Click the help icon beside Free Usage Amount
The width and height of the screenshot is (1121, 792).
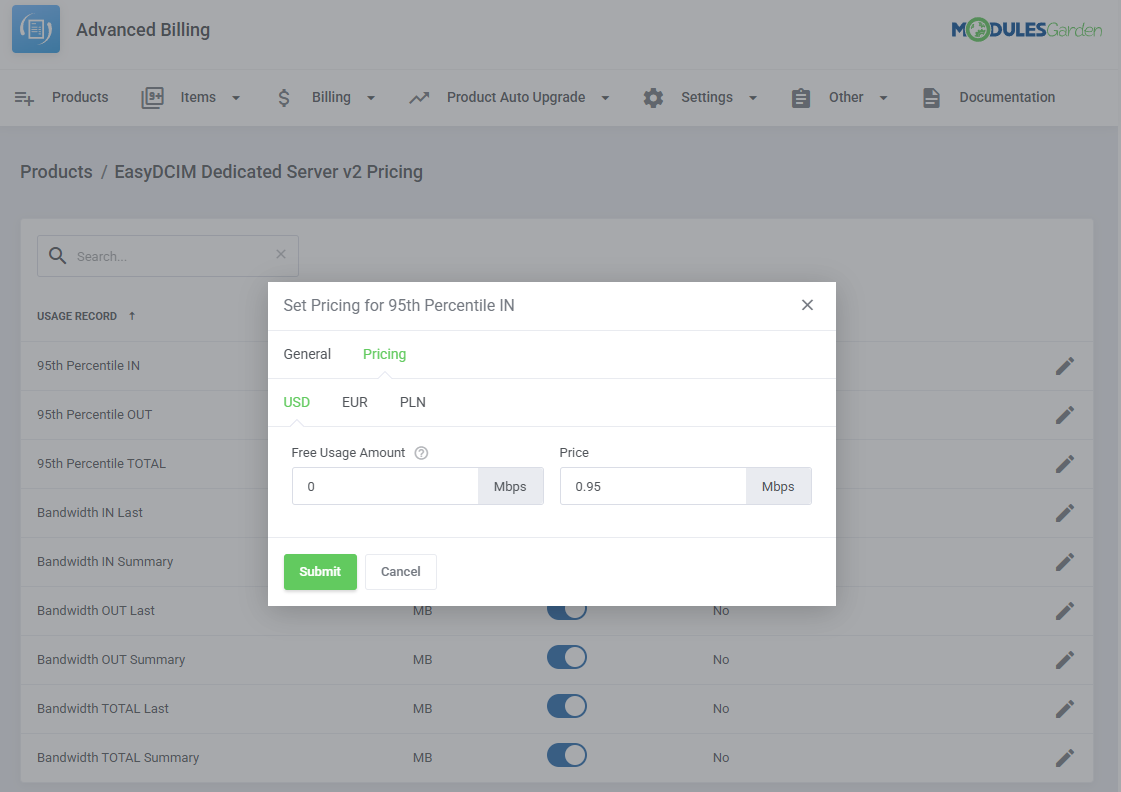(421, 453)
